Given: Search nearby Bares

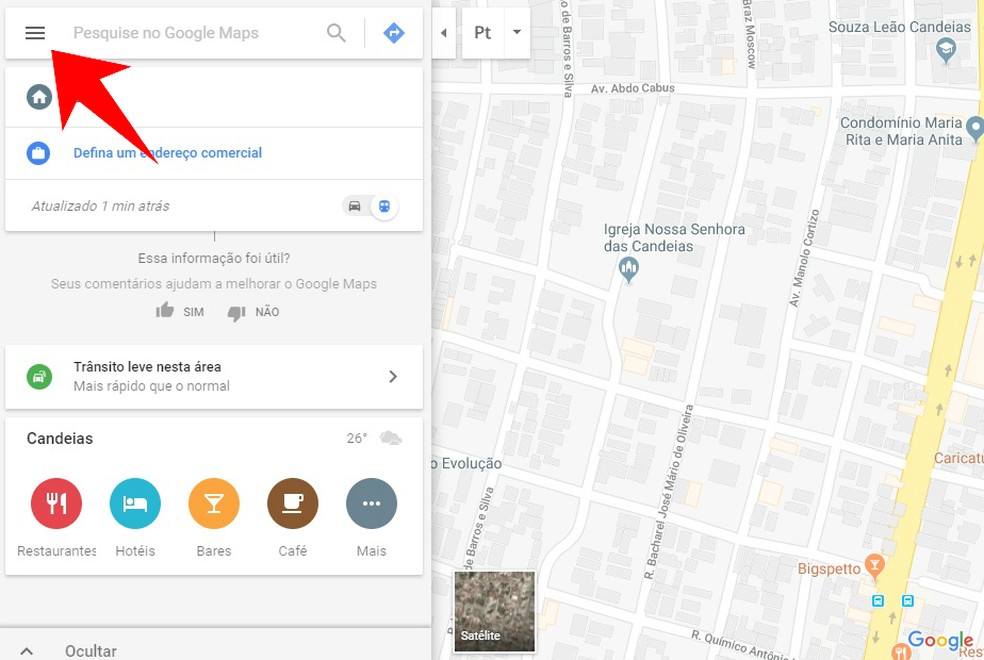Looking at the screenshot, I should point(214,504).
